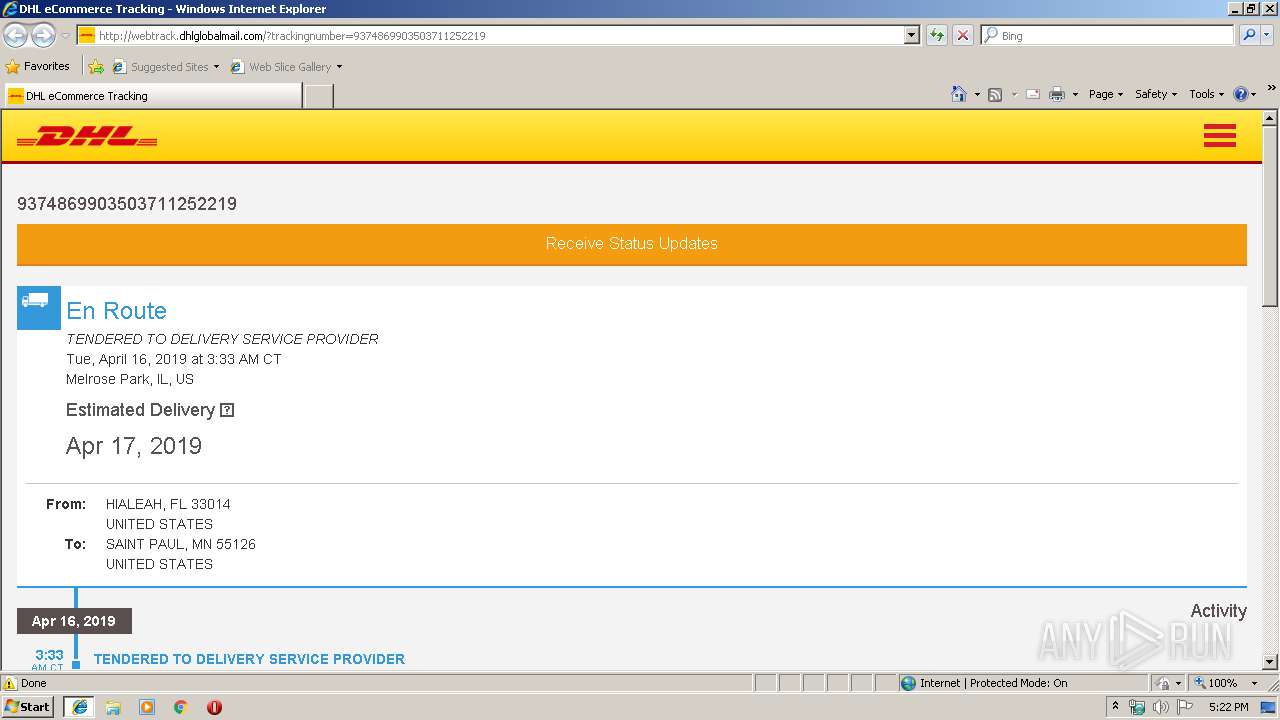Go forward with the browser Forward arrow
This screenshot has height=720, width=1280.
[x=43, y=36]
